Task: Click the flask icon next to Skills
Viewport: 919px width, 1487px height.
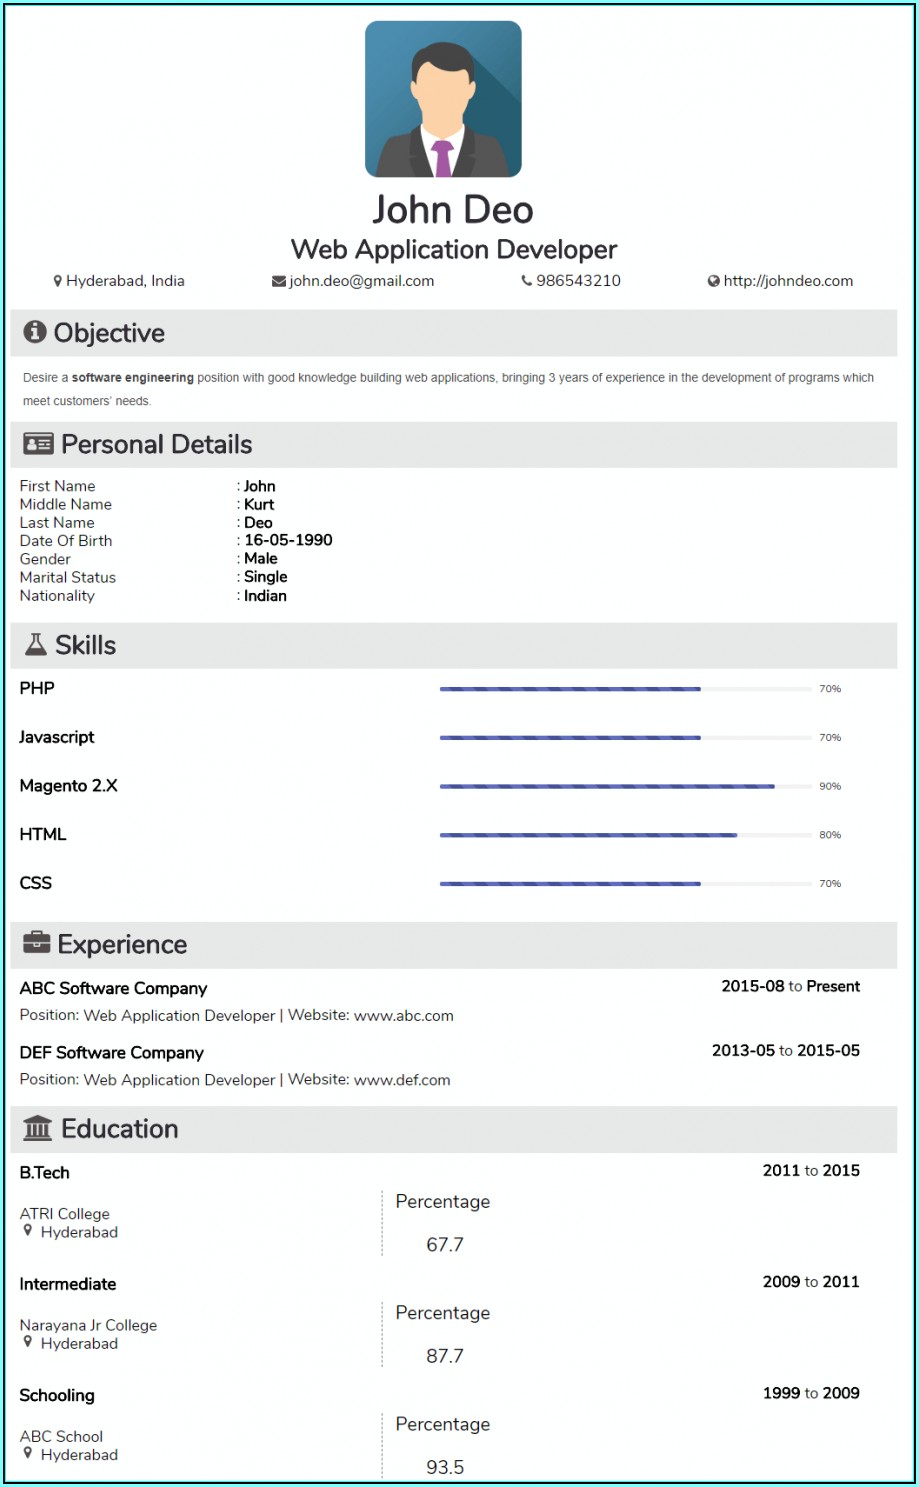Action: [x=36, y=645]
